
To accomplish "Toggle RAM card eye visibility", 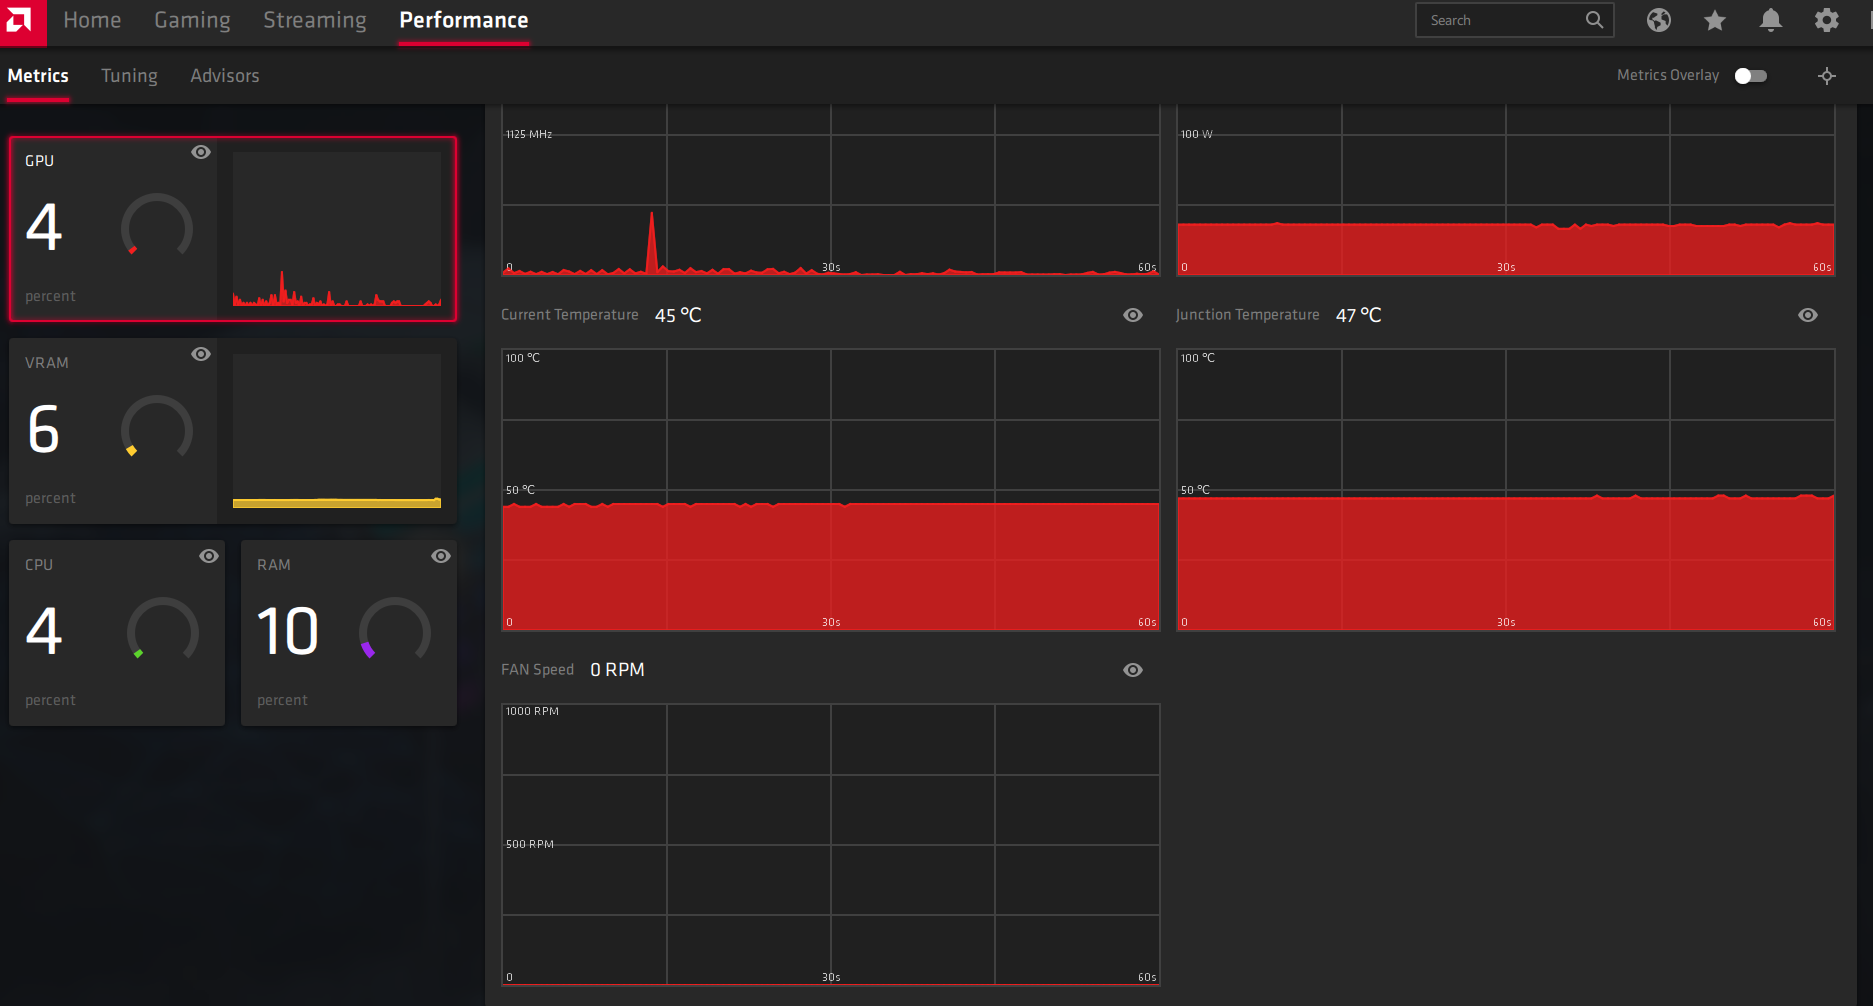I will tap(441, 556).
